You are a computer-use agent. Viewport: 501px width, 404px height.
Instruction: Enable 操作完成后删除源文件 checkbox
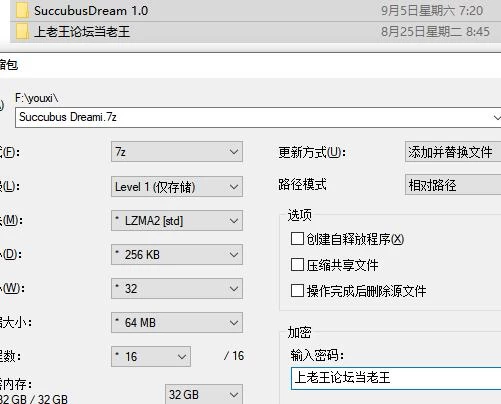[297, 291]
